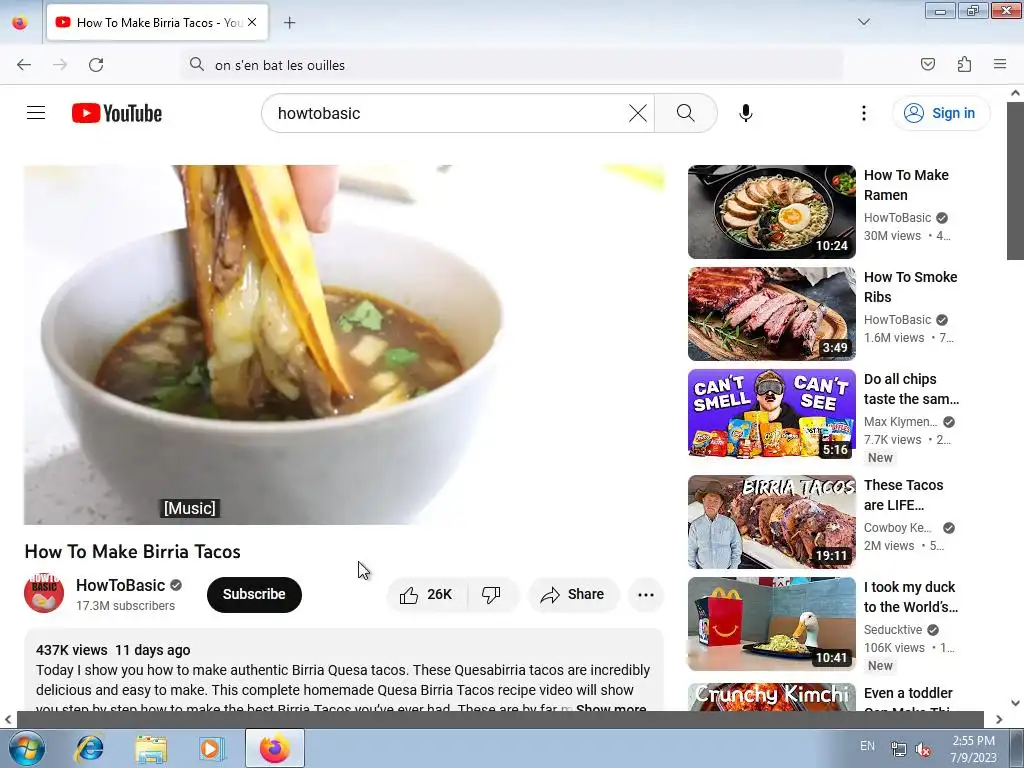
Task: Open HowToBasic channel avatar
Action: [x=44, y=593]
